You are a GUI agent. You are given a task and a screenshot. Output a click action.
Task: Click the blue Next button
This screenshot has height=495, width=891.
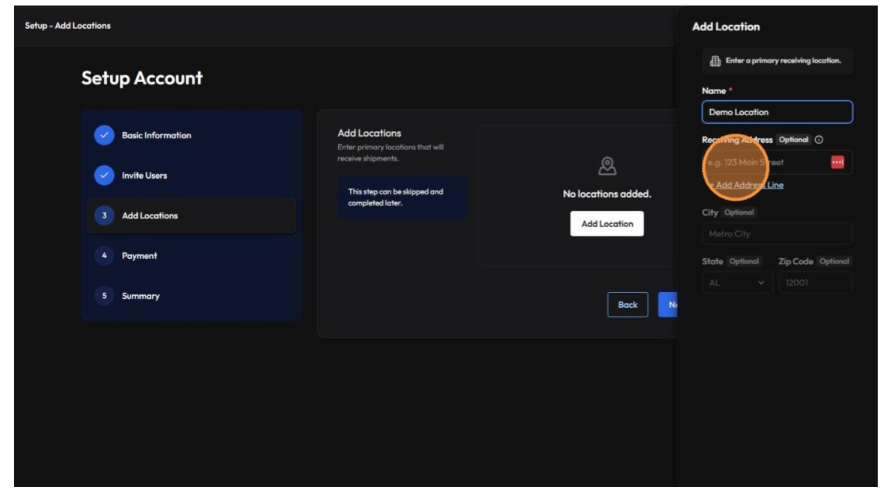[x=668, y=305]
